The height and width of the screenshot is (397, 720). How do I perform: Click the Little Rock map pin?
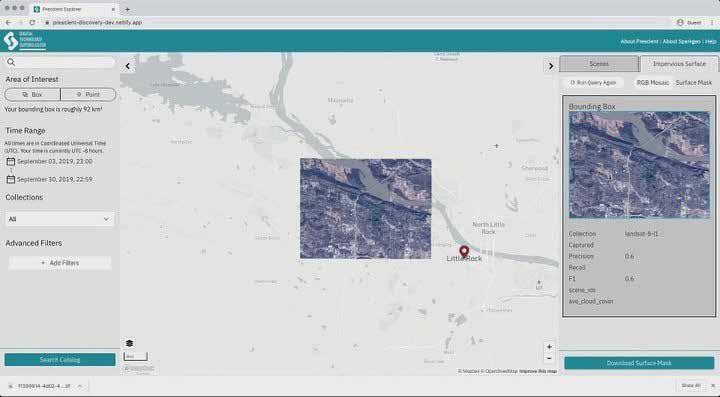pyautogui.click(x=464, y=252)
